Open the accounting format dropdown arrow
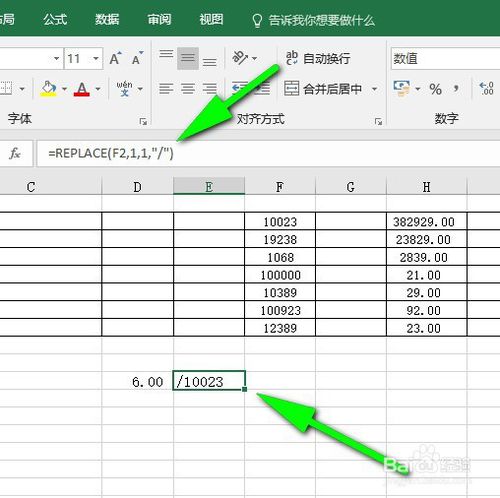Image resolution: width=500 pixels, height=498 pixels. [417, 89]
